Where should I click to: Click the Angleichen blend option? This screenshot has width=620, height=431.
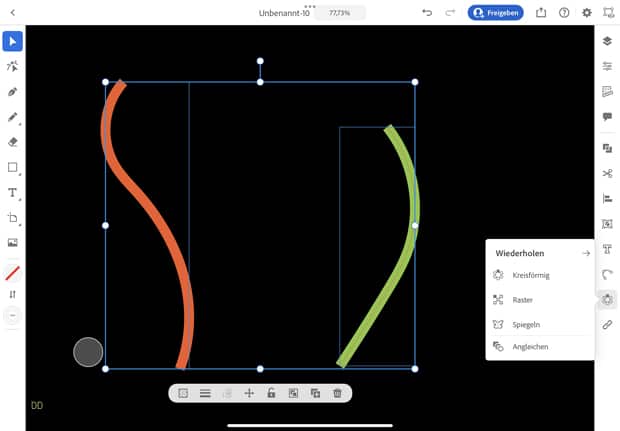(x=530, y=347)
